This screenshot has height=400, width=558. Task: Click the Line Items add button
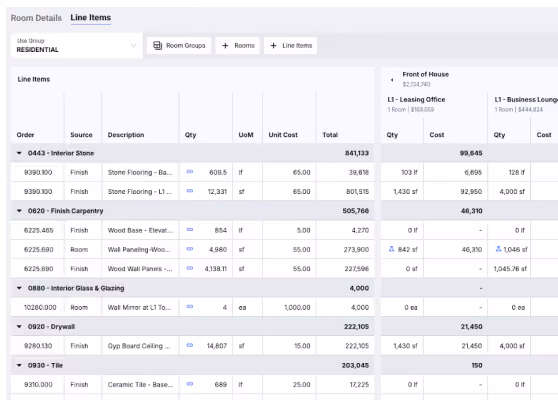[290, 46]
